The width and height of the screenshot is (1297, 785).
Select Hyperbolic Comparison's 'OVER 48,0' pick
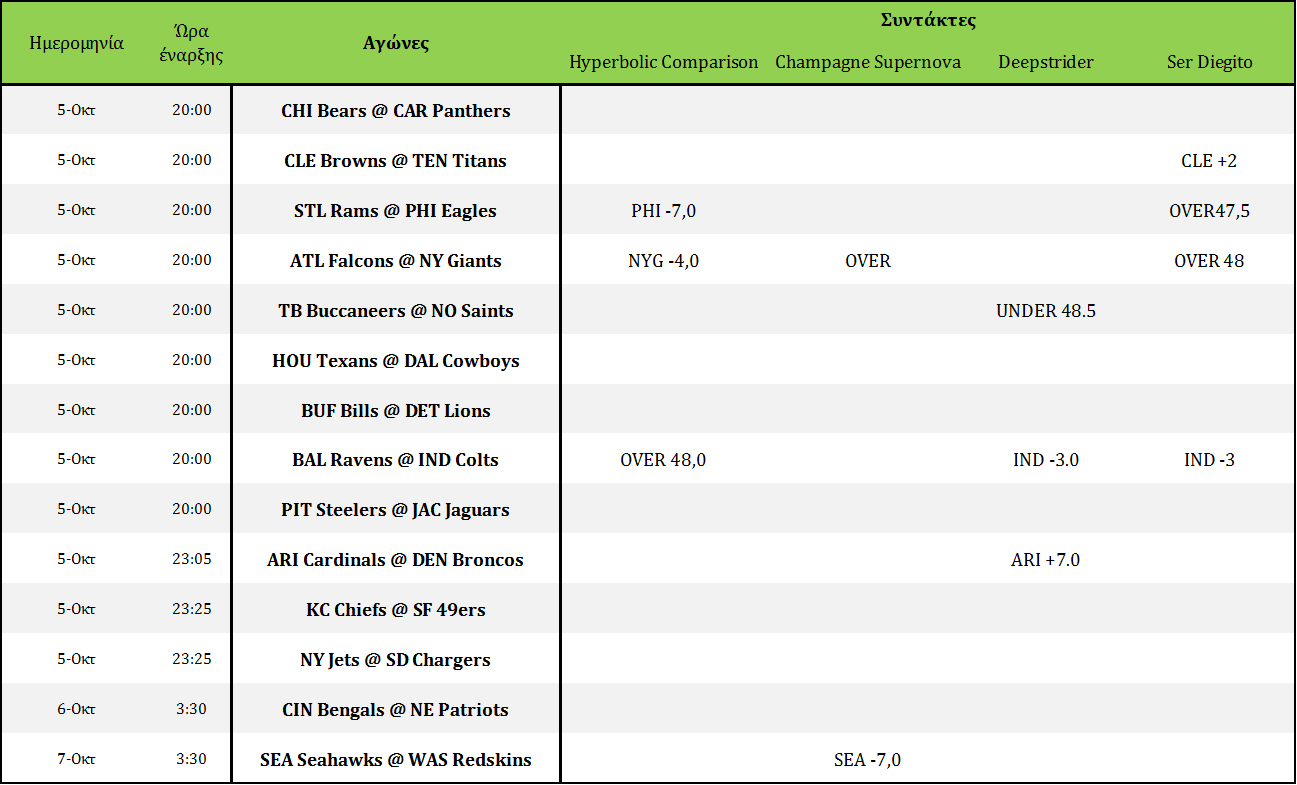(x=663, y=460)
